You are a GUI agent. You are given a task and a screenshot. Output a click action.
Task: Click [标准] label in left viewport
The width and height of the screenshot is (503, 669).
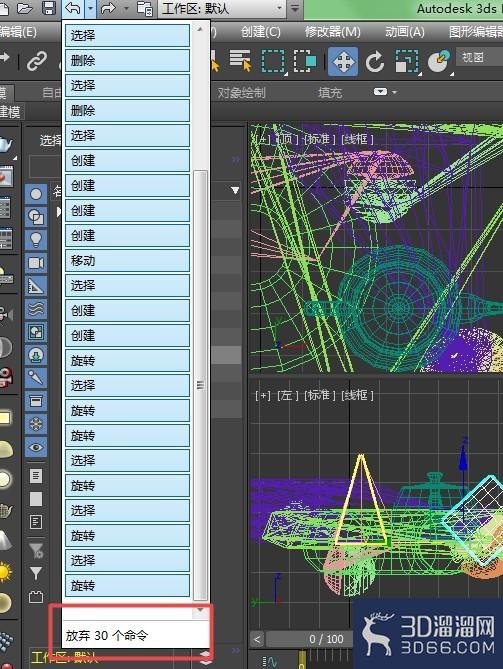pyautogui.click(x=320, y=395)
